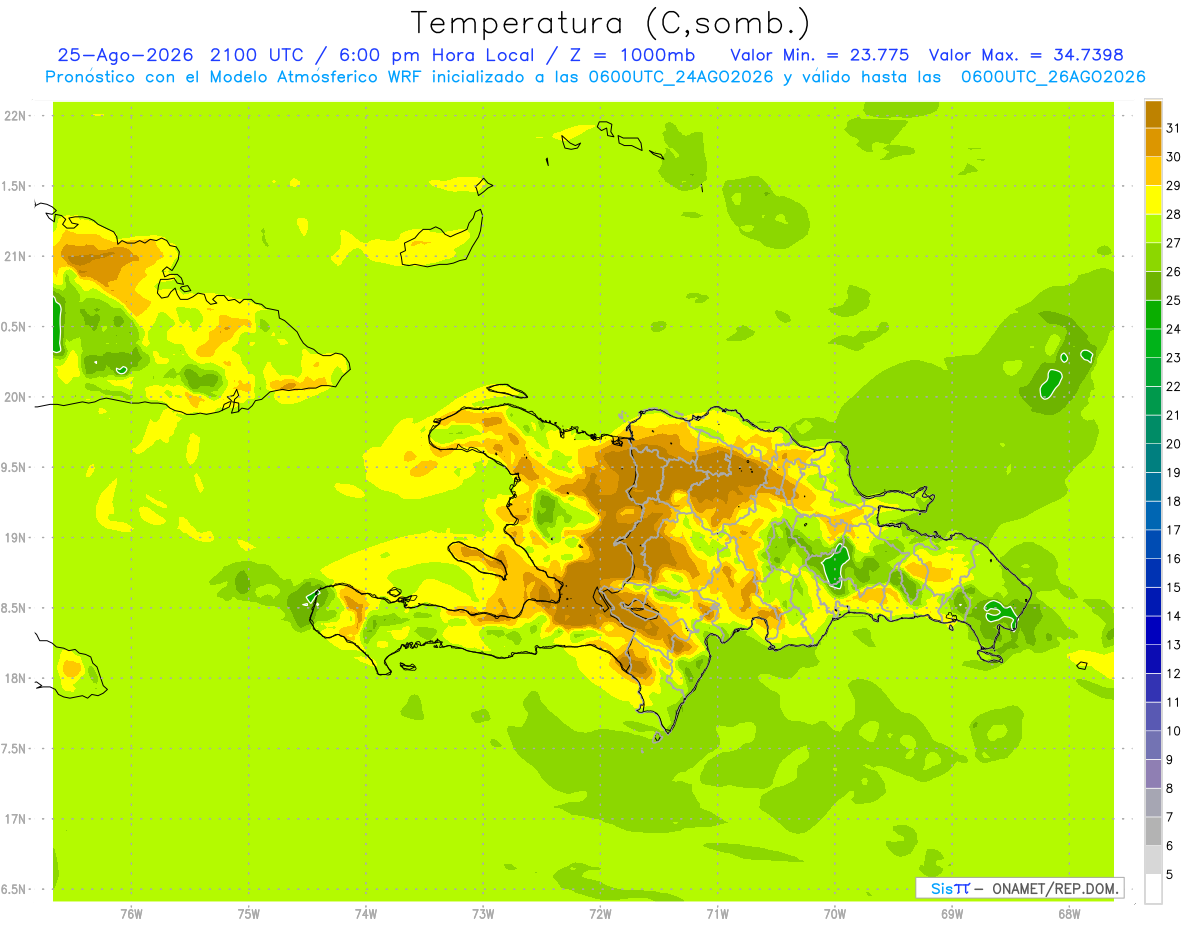This screenshot has width=1200, height=927.
Task: Click the '24' label on the color scale
Action: click(x=1174, y=329)
